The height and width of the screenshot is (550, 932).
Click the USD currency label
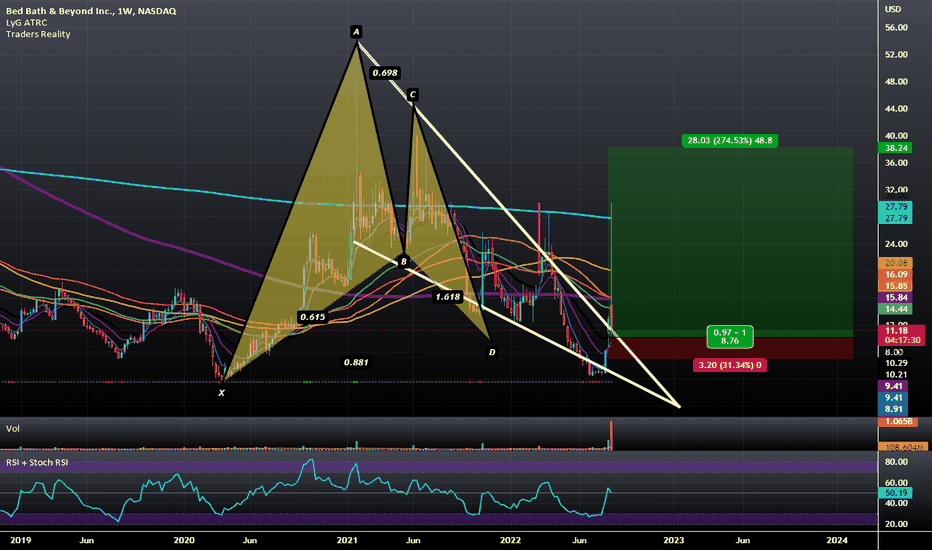[x=893, y=9]
